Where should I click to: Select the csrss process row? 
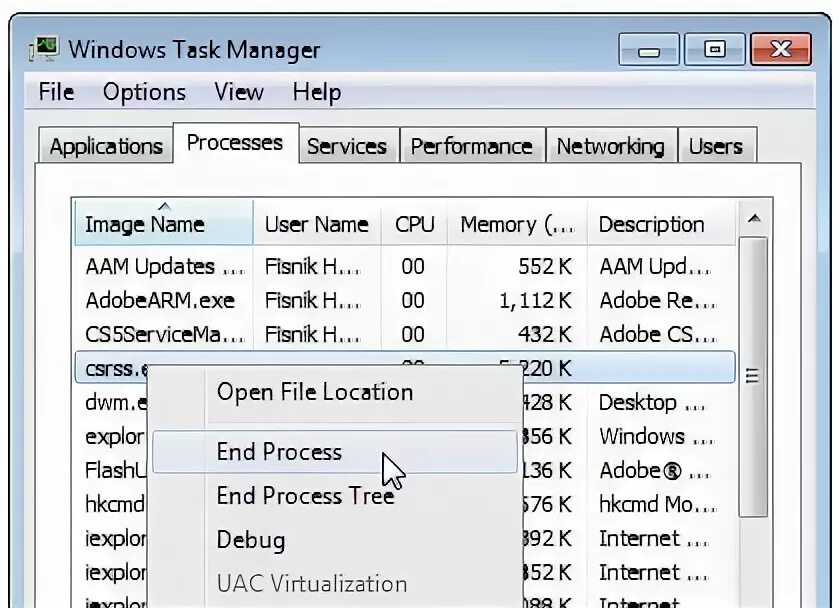click(404, 368)
